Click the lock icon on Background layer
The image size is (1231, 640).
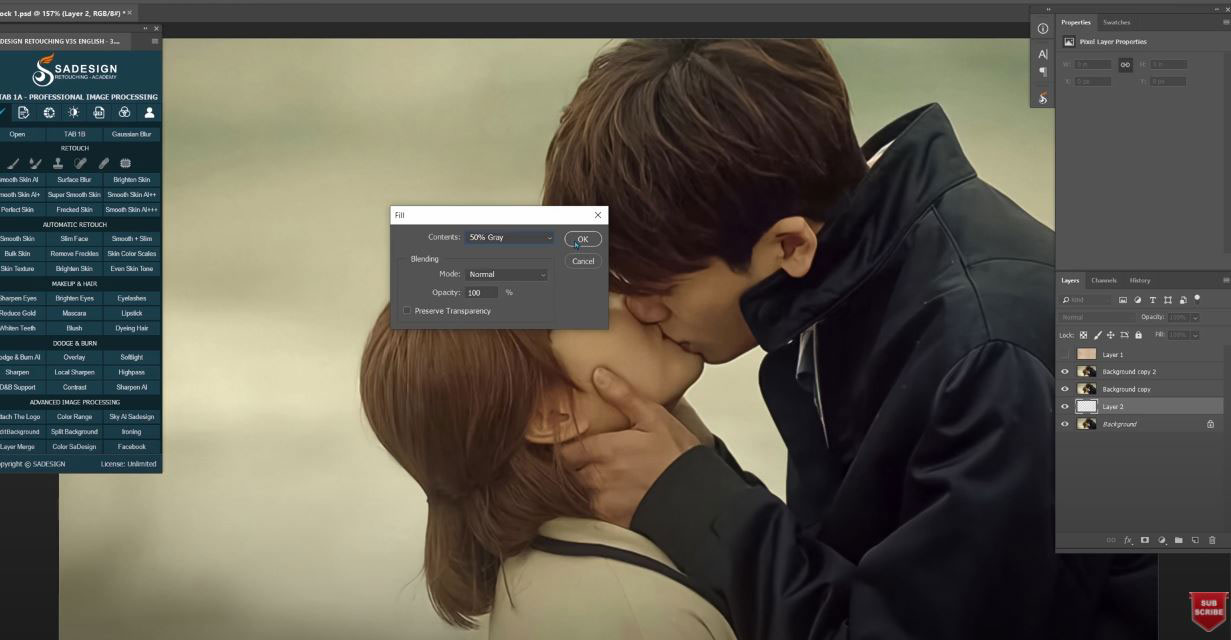tap(1210, 424)
